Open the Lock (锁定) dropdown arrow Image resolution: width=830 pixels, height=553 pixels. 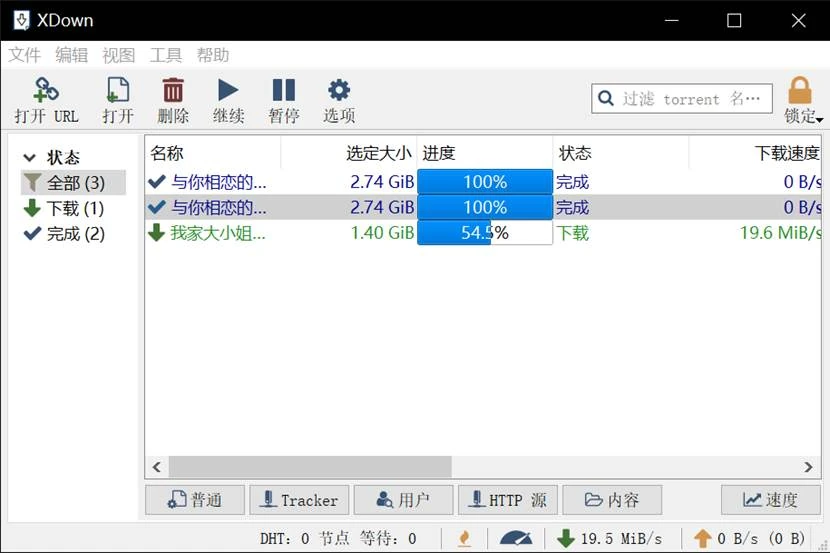[x=819, y=120]
